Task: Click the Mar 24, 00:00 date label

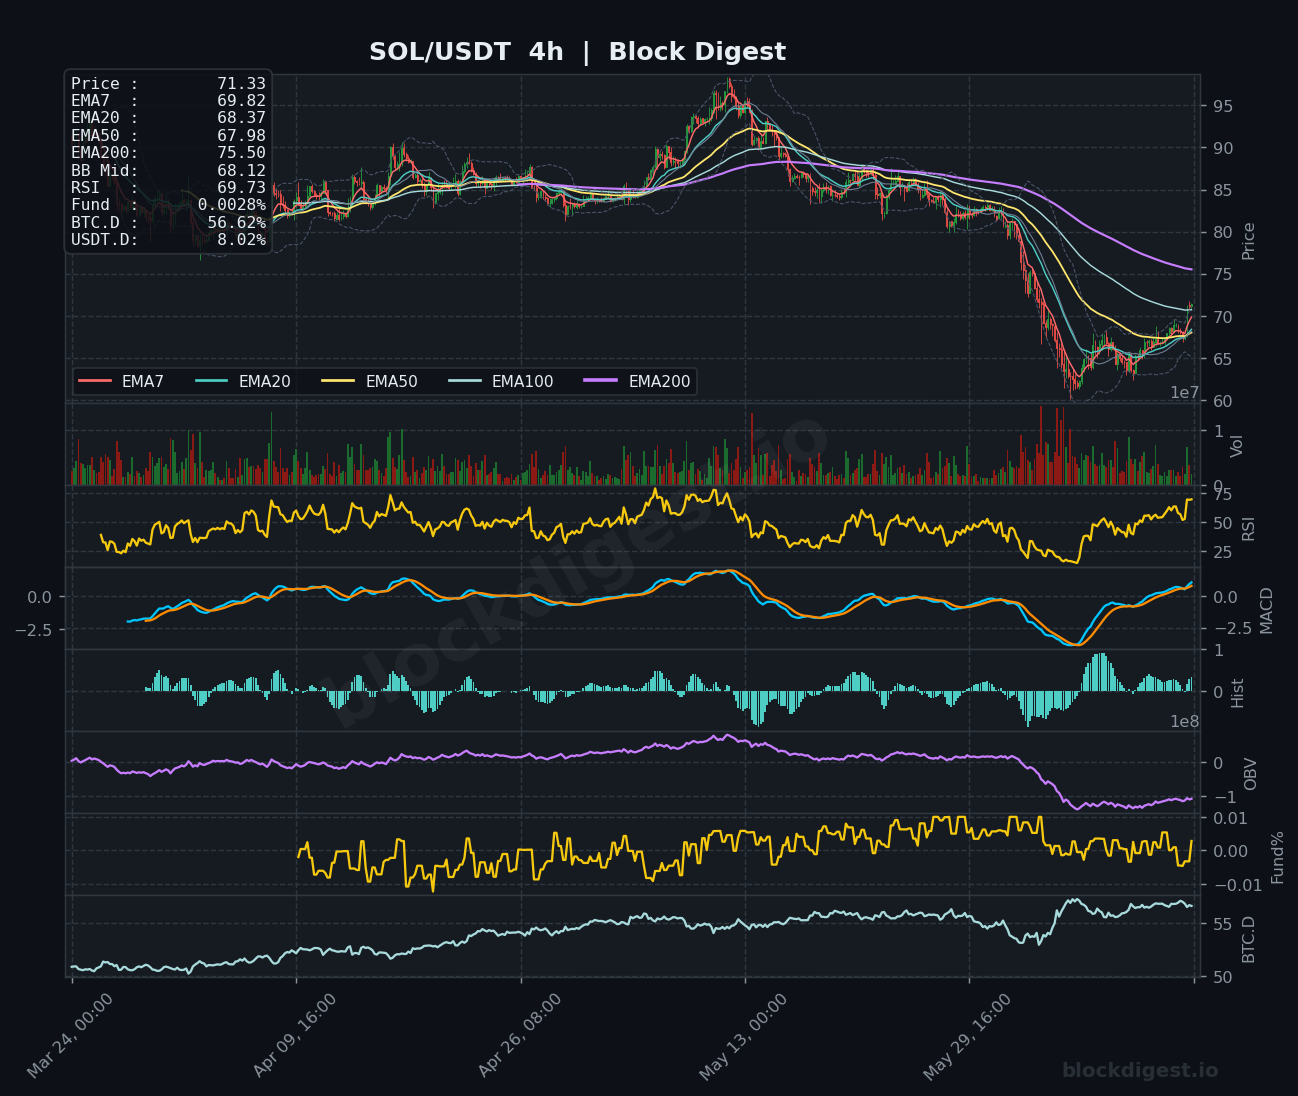Action: 70,1036
